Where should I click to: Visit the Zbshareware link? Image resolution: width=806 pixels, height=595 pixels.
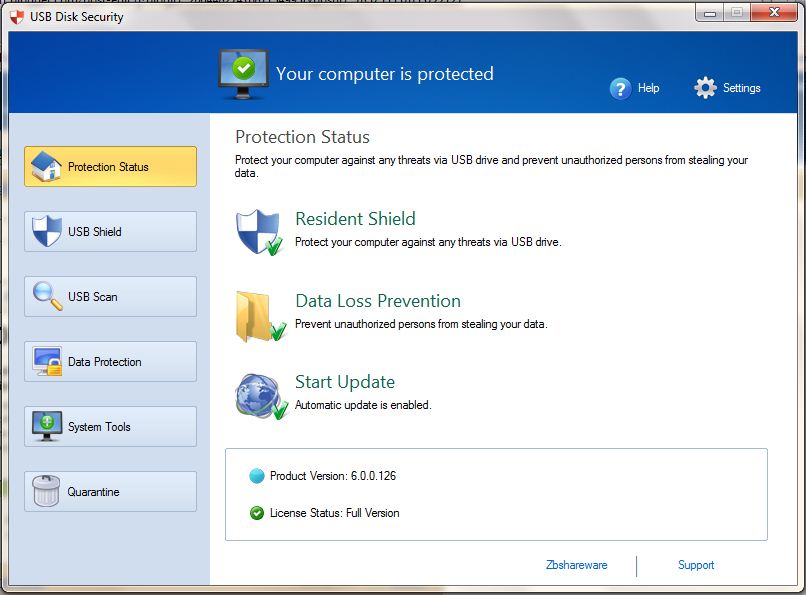pos(577,565)
